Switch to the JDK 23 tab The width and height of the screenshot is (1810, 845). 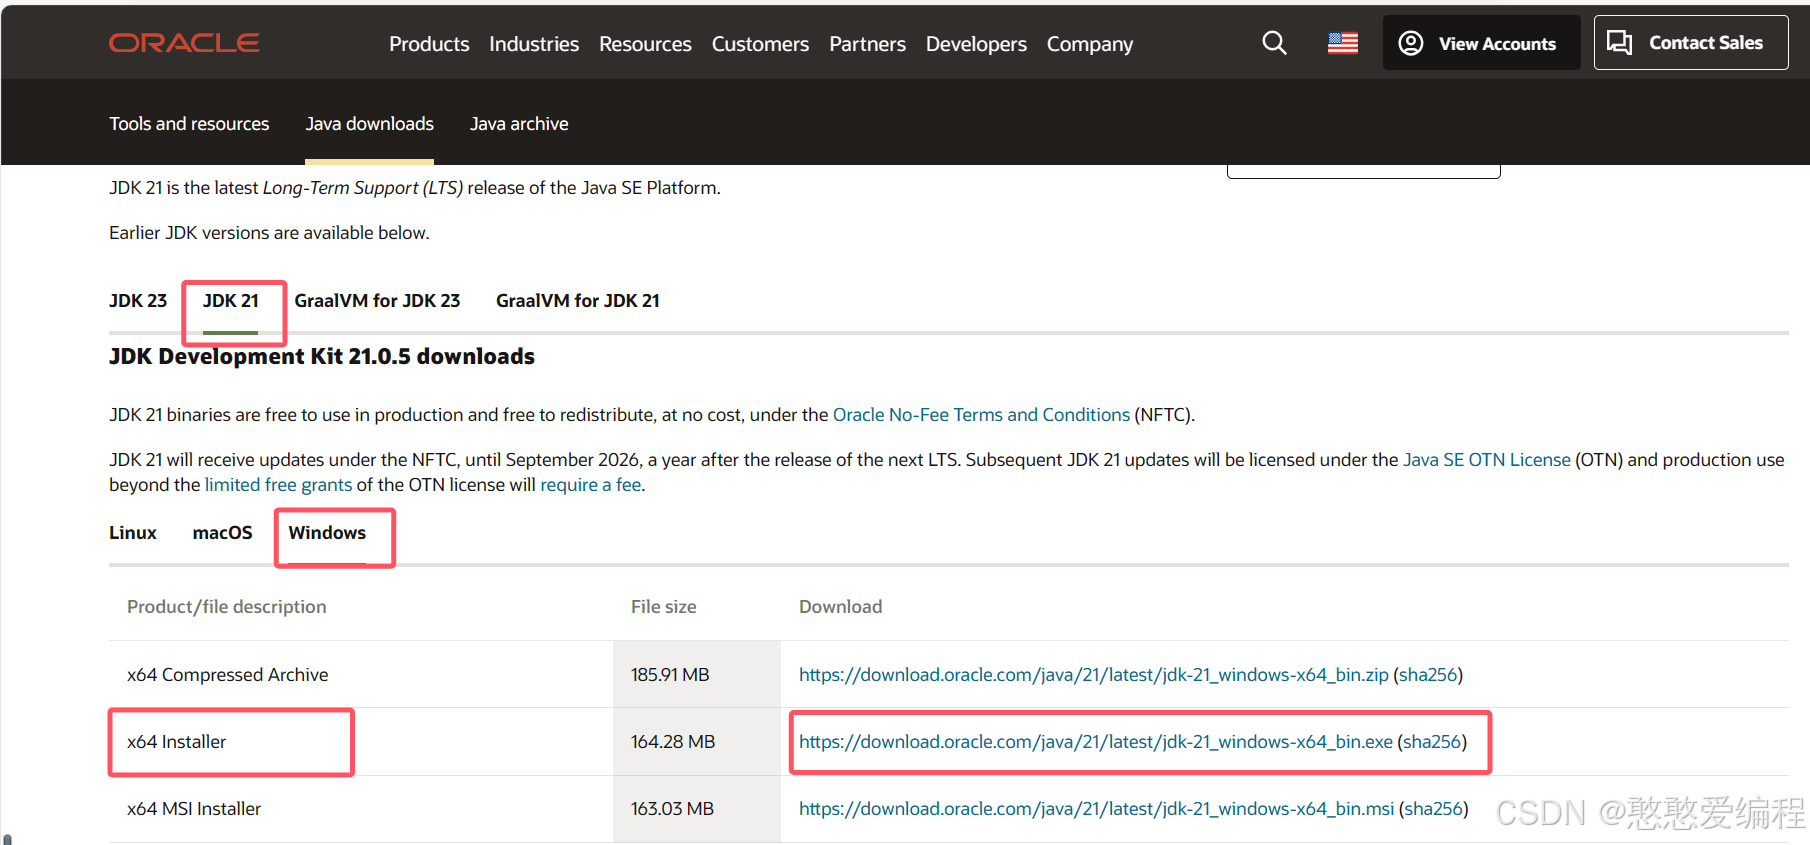(138, 301)
